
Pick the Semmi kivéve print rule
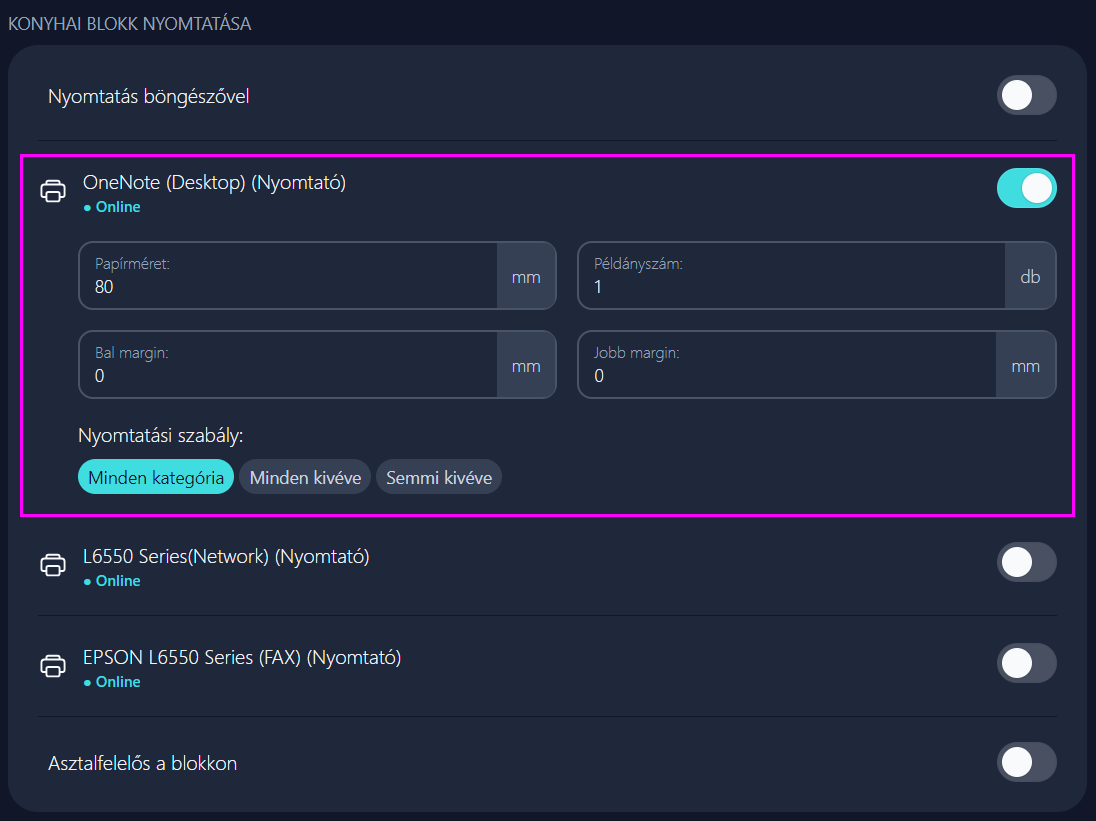click(x=439, y=477)
